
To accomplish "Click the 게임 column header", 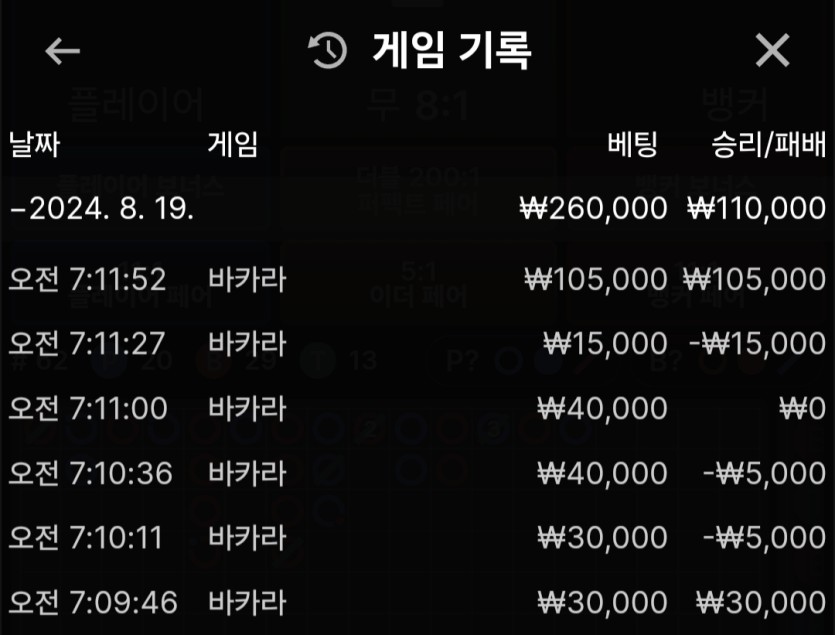I will (233, 144).
